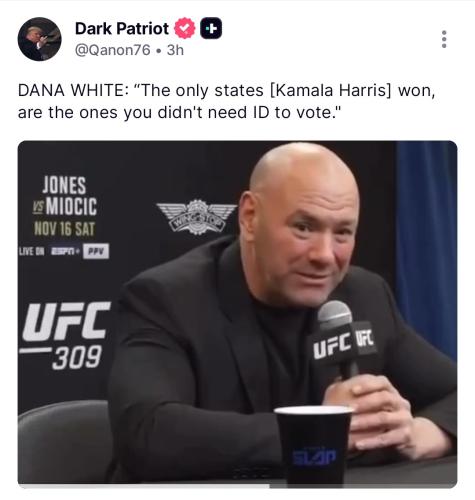Open the post text quoting Dana White
Image resolution: width=475 pixels, height=500 pixels.
click(226, 101)
